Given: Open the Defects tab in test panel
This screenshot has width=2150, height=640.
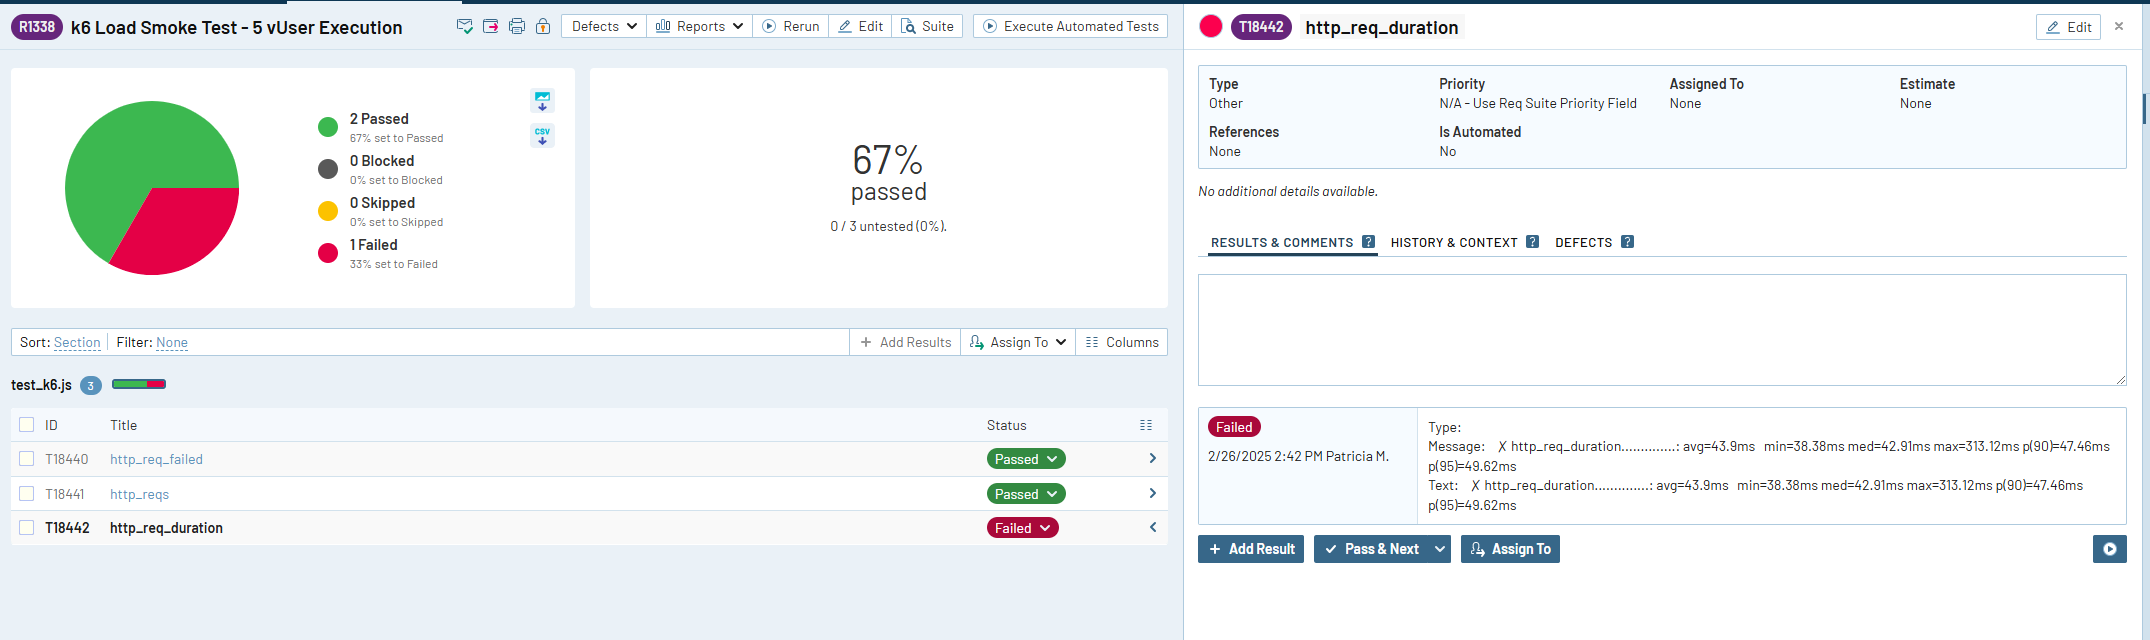Looking at the screenshot, I should pyautogui.click(x=1583, y=243).
